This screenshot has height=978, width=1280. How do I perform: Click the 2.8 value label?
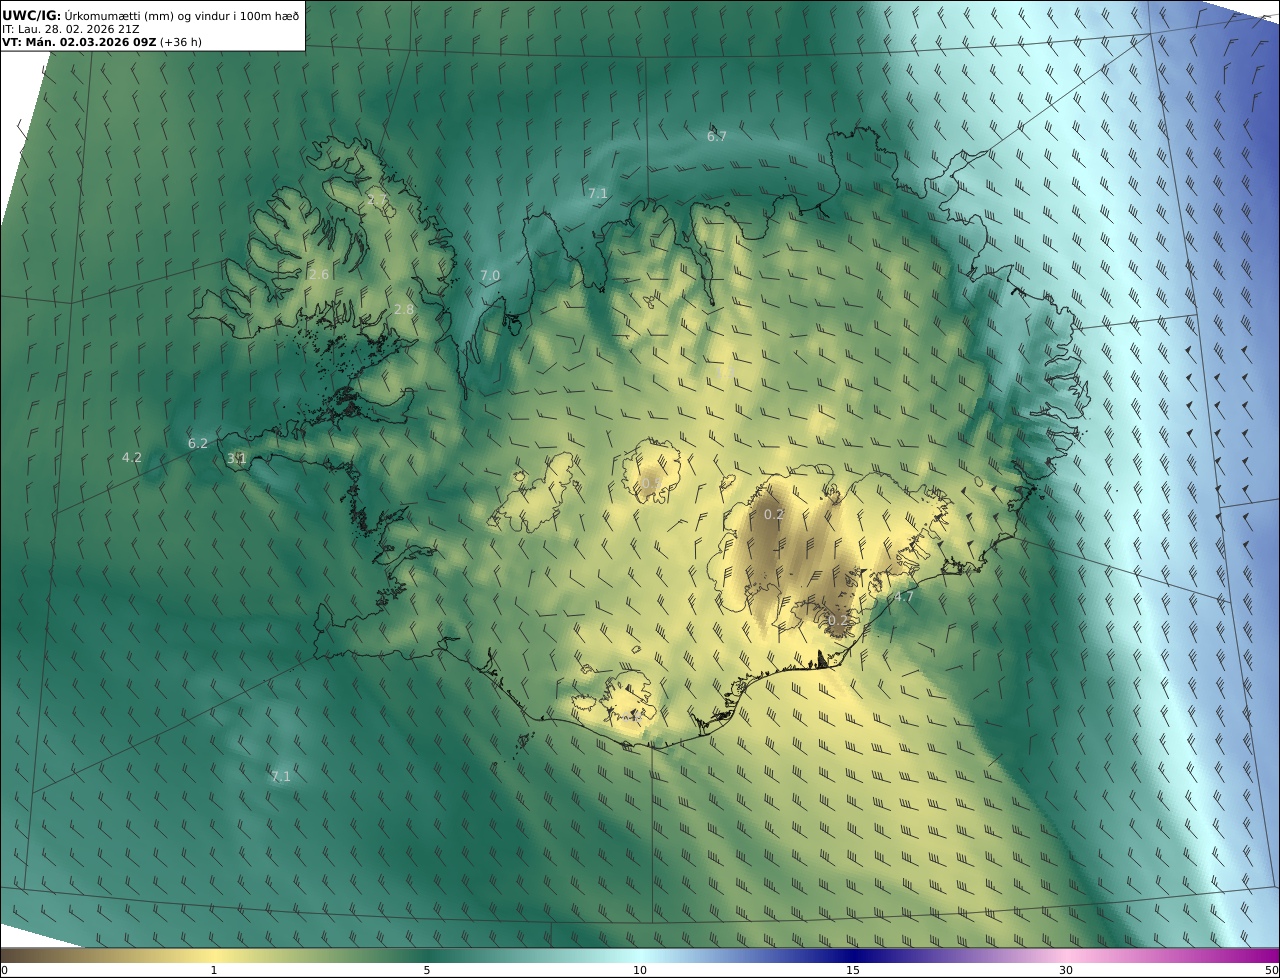(404, 310)
